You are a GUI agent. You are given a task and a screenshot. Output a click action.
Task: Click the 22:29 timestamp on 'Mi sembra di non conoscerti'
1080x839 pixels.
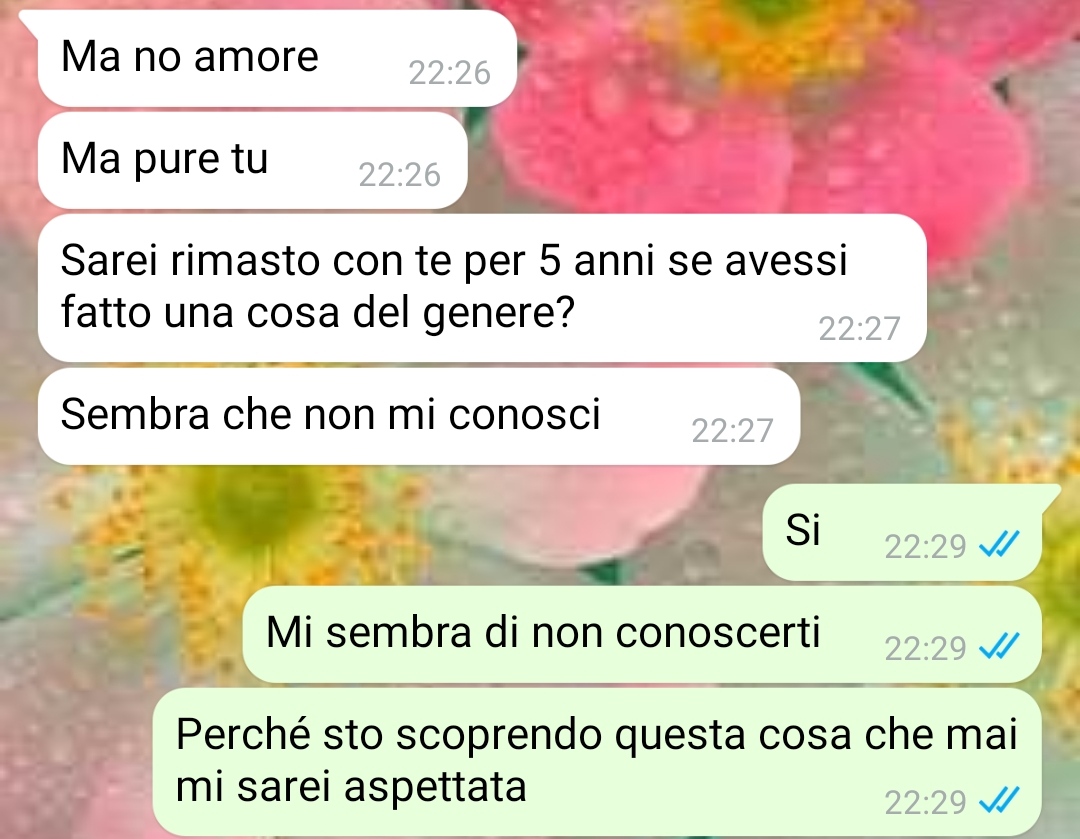click(925, 649)
